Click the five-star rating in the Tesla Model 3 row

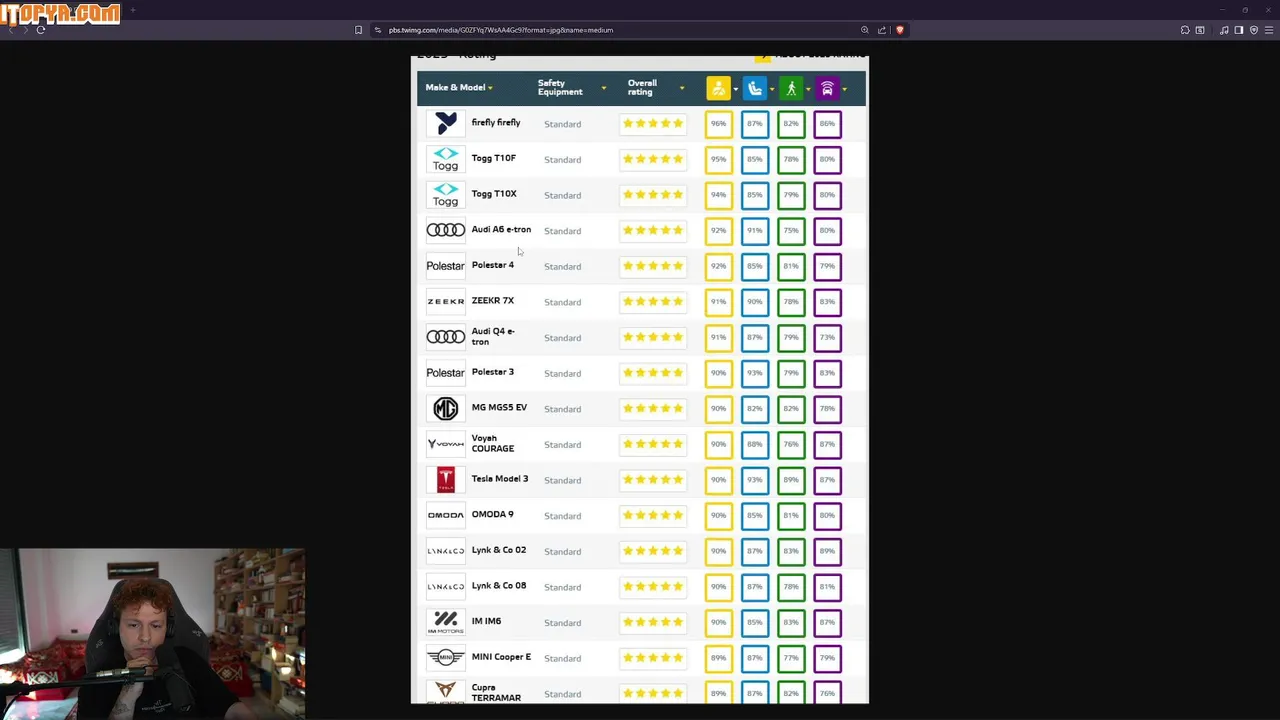[x=653, y=480]
